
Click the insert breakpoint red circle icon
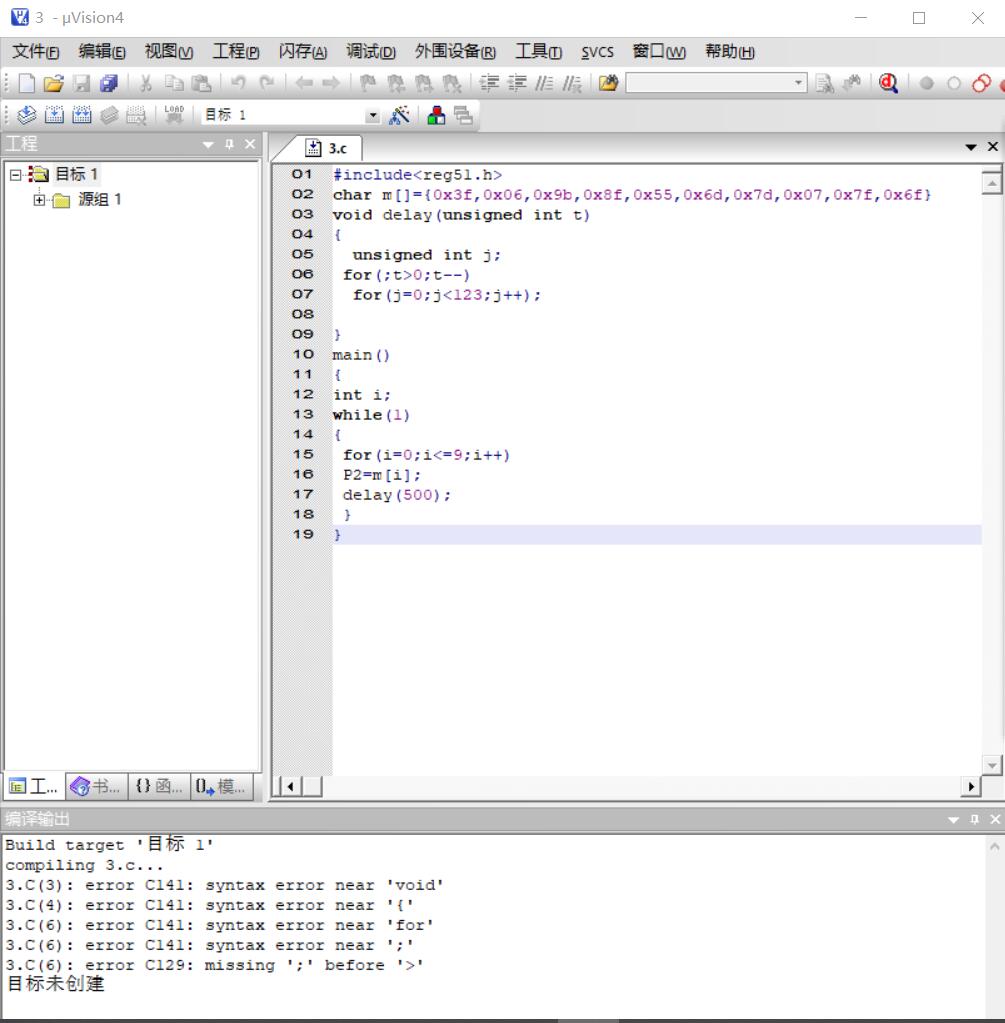coord(927,84)
